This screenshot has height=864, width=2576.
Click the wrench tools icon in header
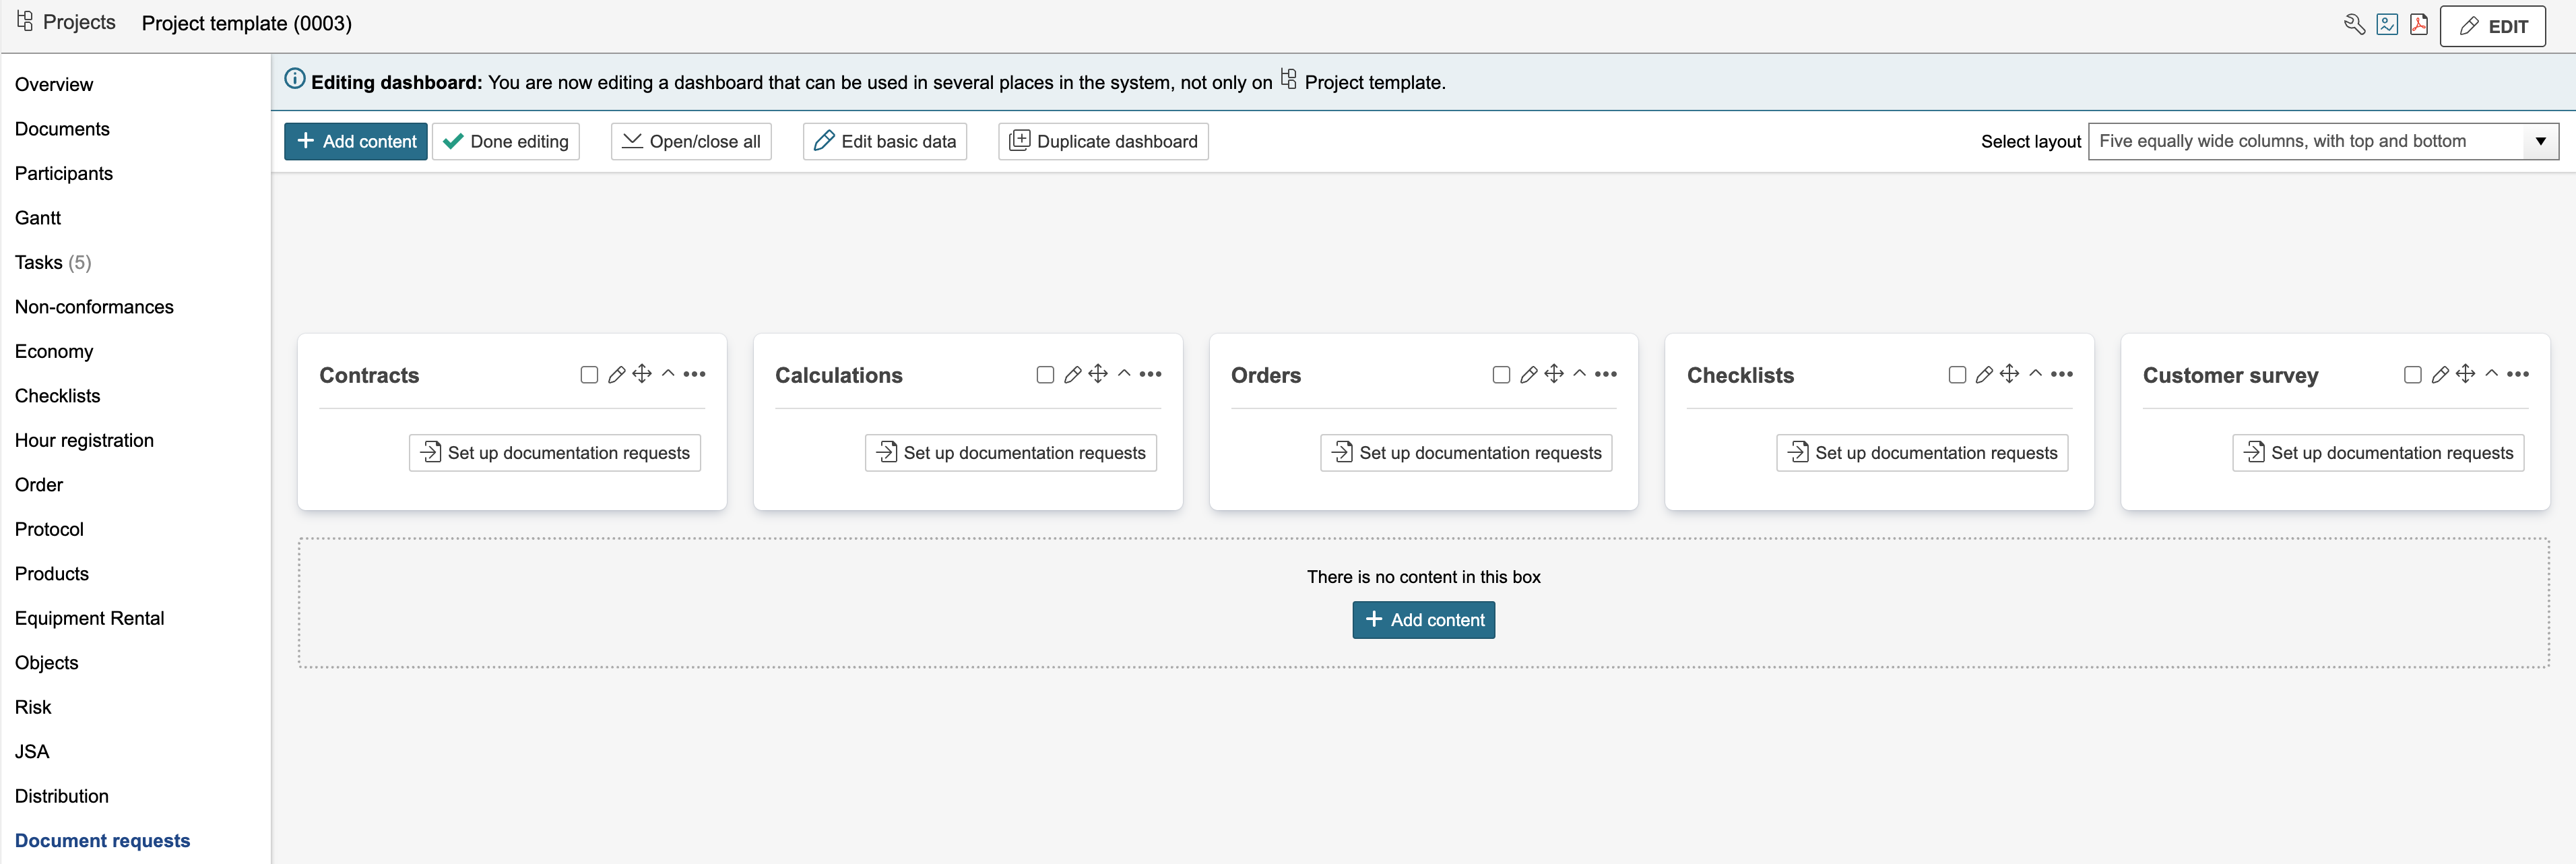click(x=2354, y=25)
